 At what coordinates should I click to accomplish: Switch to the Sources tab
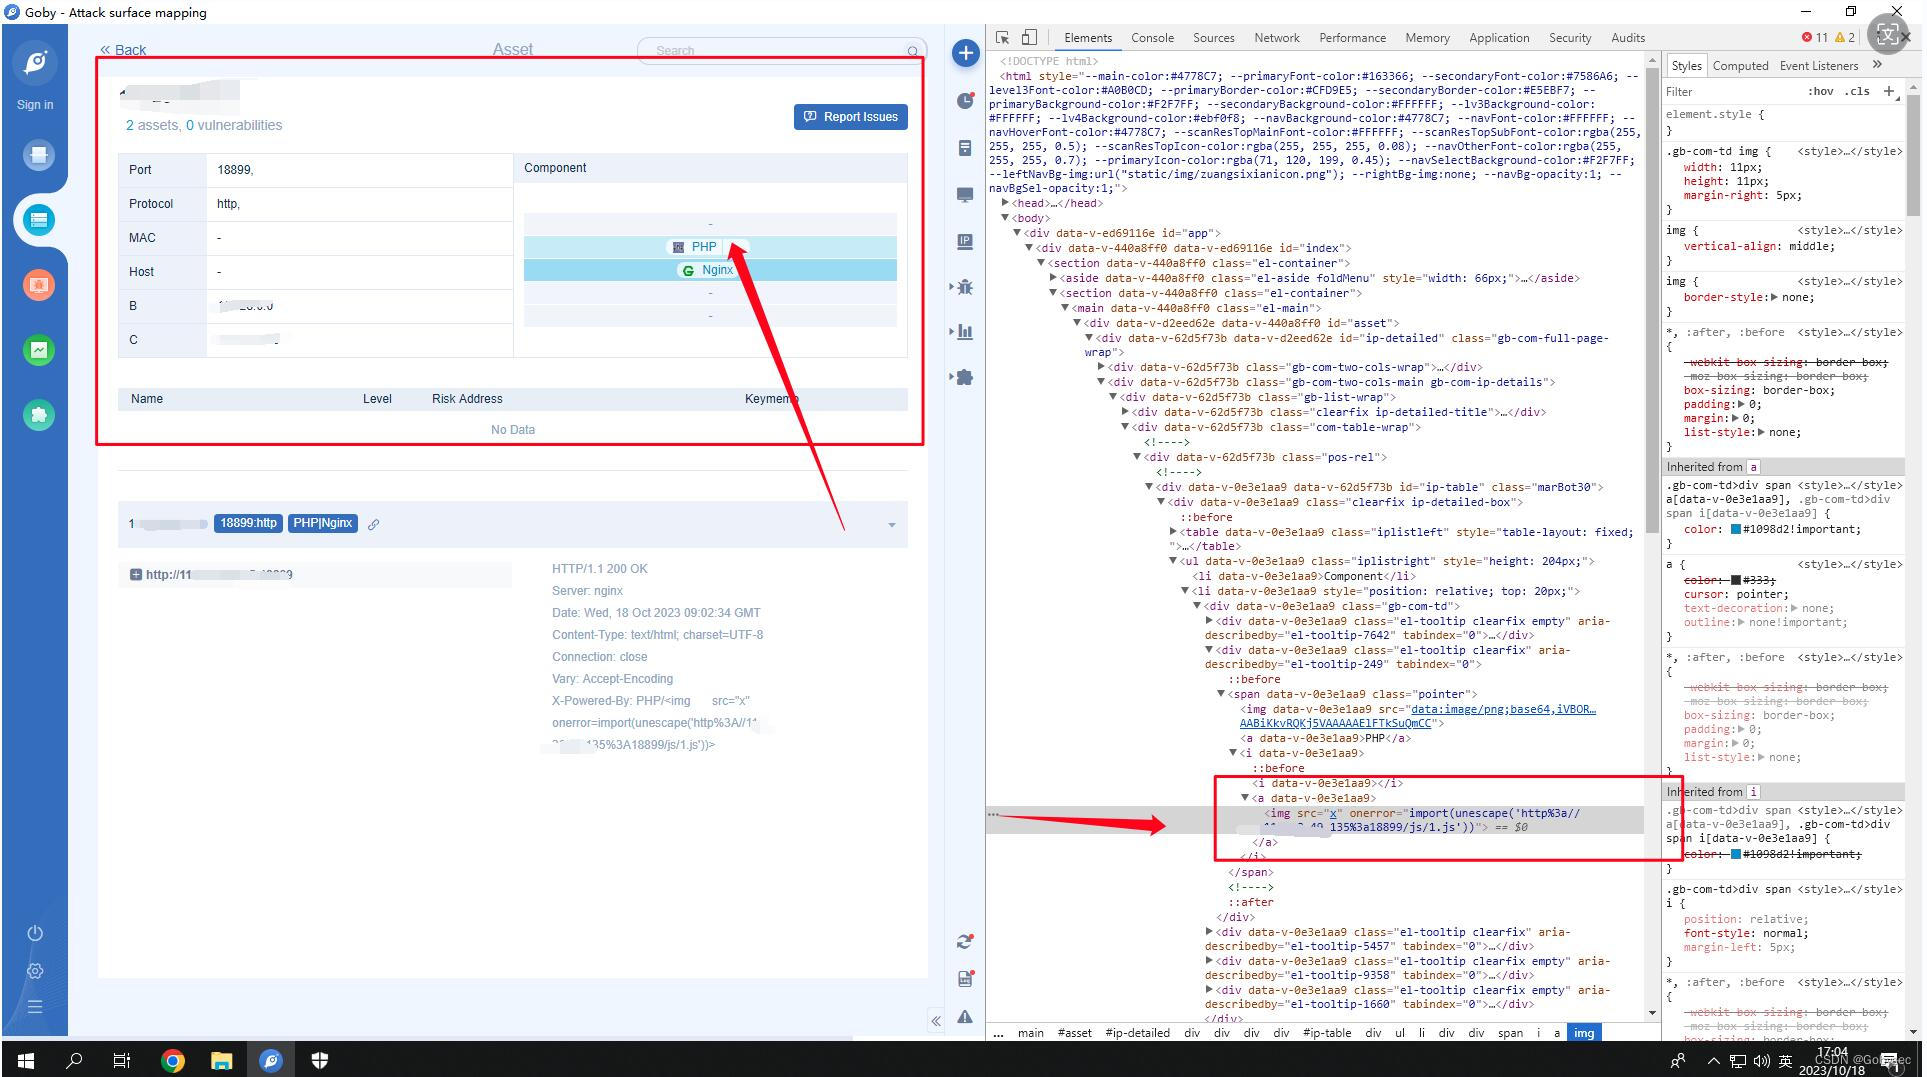coord(1213,38)
